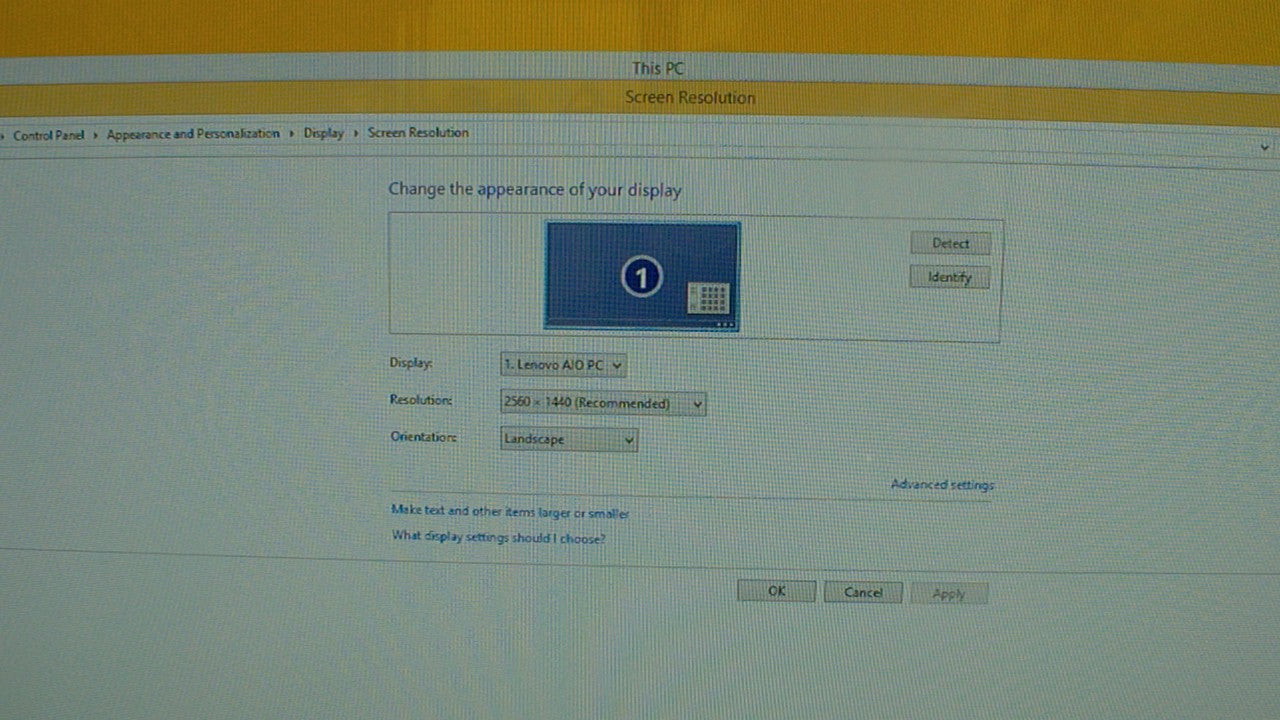Go to Appearance and Personalization breadcrumb
The width and height of the screenshot is (1280, 720).
point(193,134)
